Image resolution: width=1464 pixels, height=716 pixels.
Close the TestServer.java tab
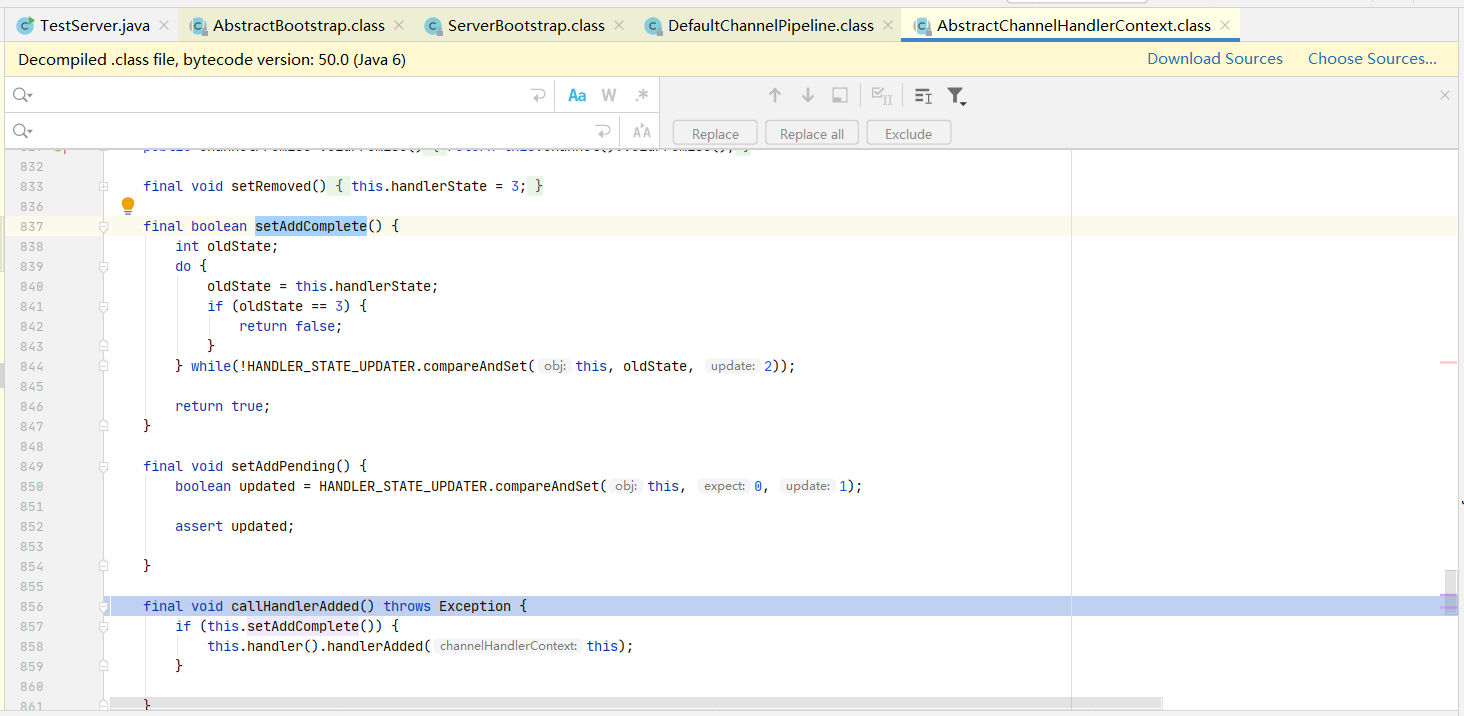tap(164, 26)
